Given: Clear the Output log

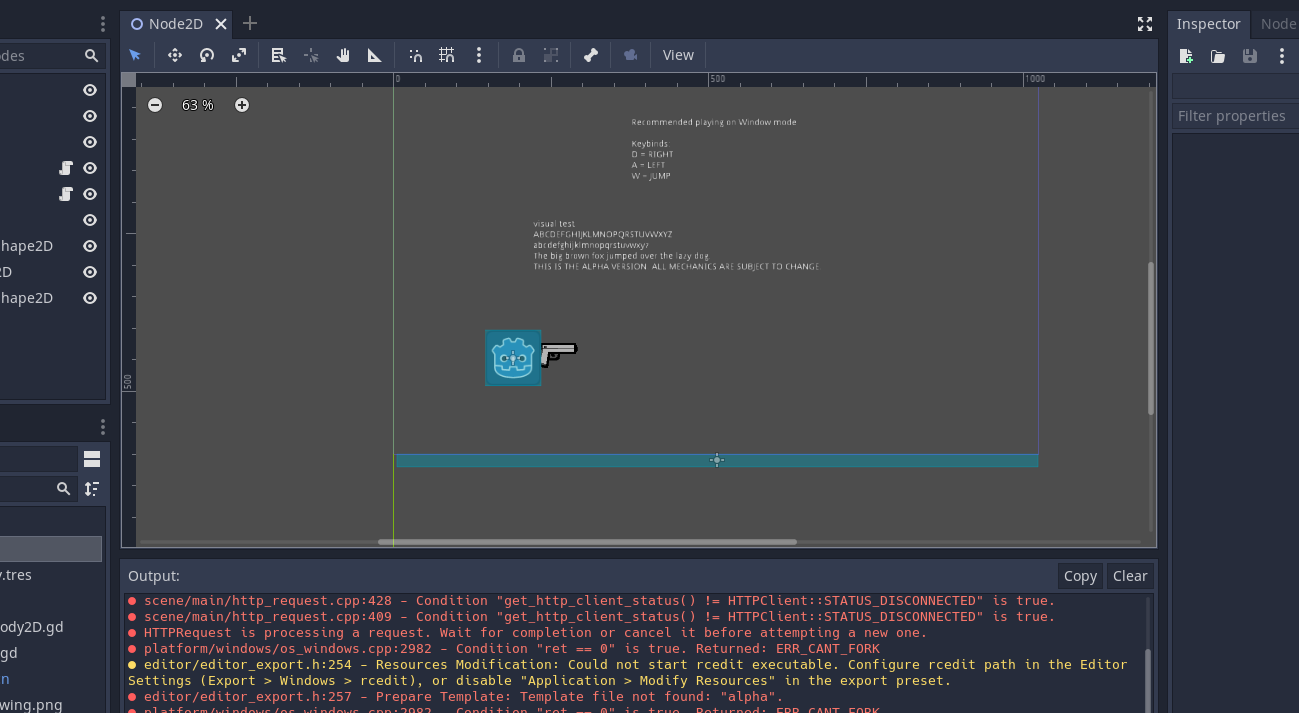Looking at the screenshot, I should point(1130,576).
